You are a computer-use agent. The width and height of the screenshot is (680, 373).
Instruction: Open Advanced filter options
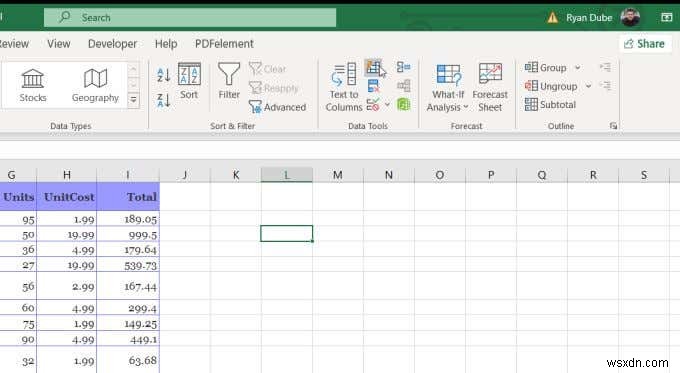(x=278, y=107)
